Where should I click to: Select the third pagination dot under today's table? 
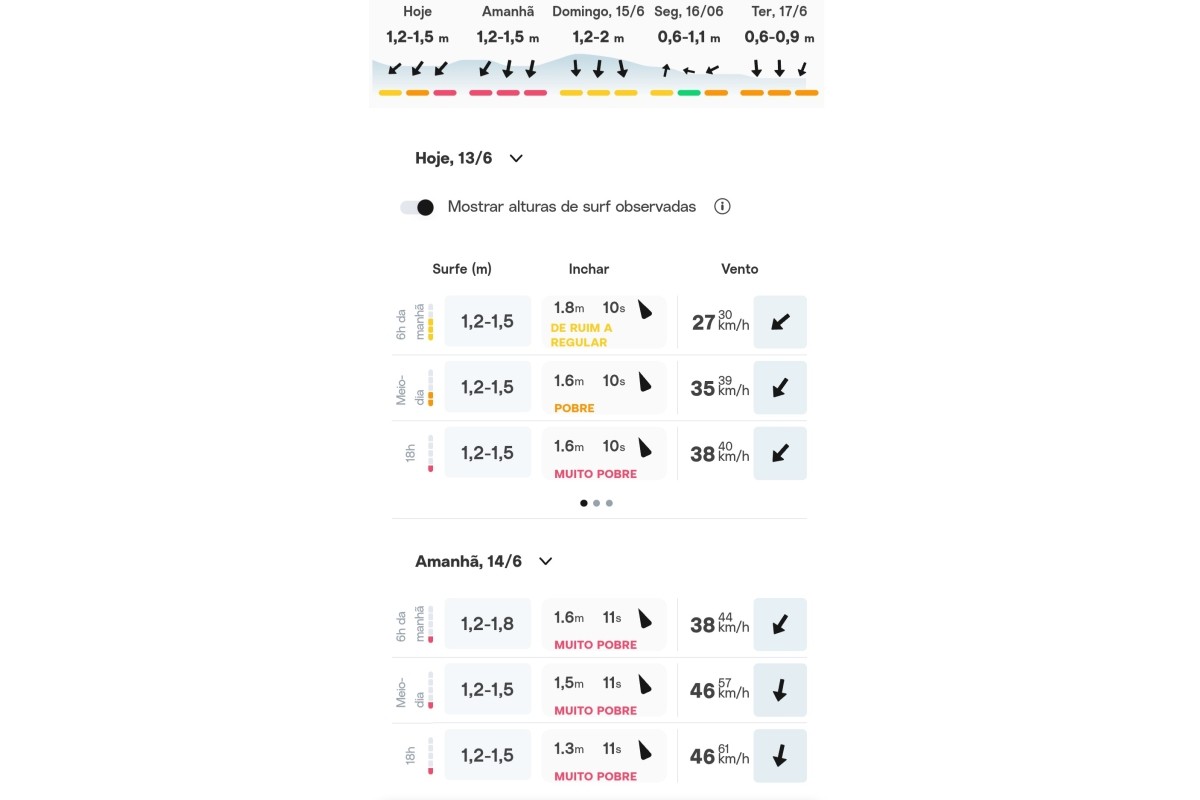click(x=609, y=503)
